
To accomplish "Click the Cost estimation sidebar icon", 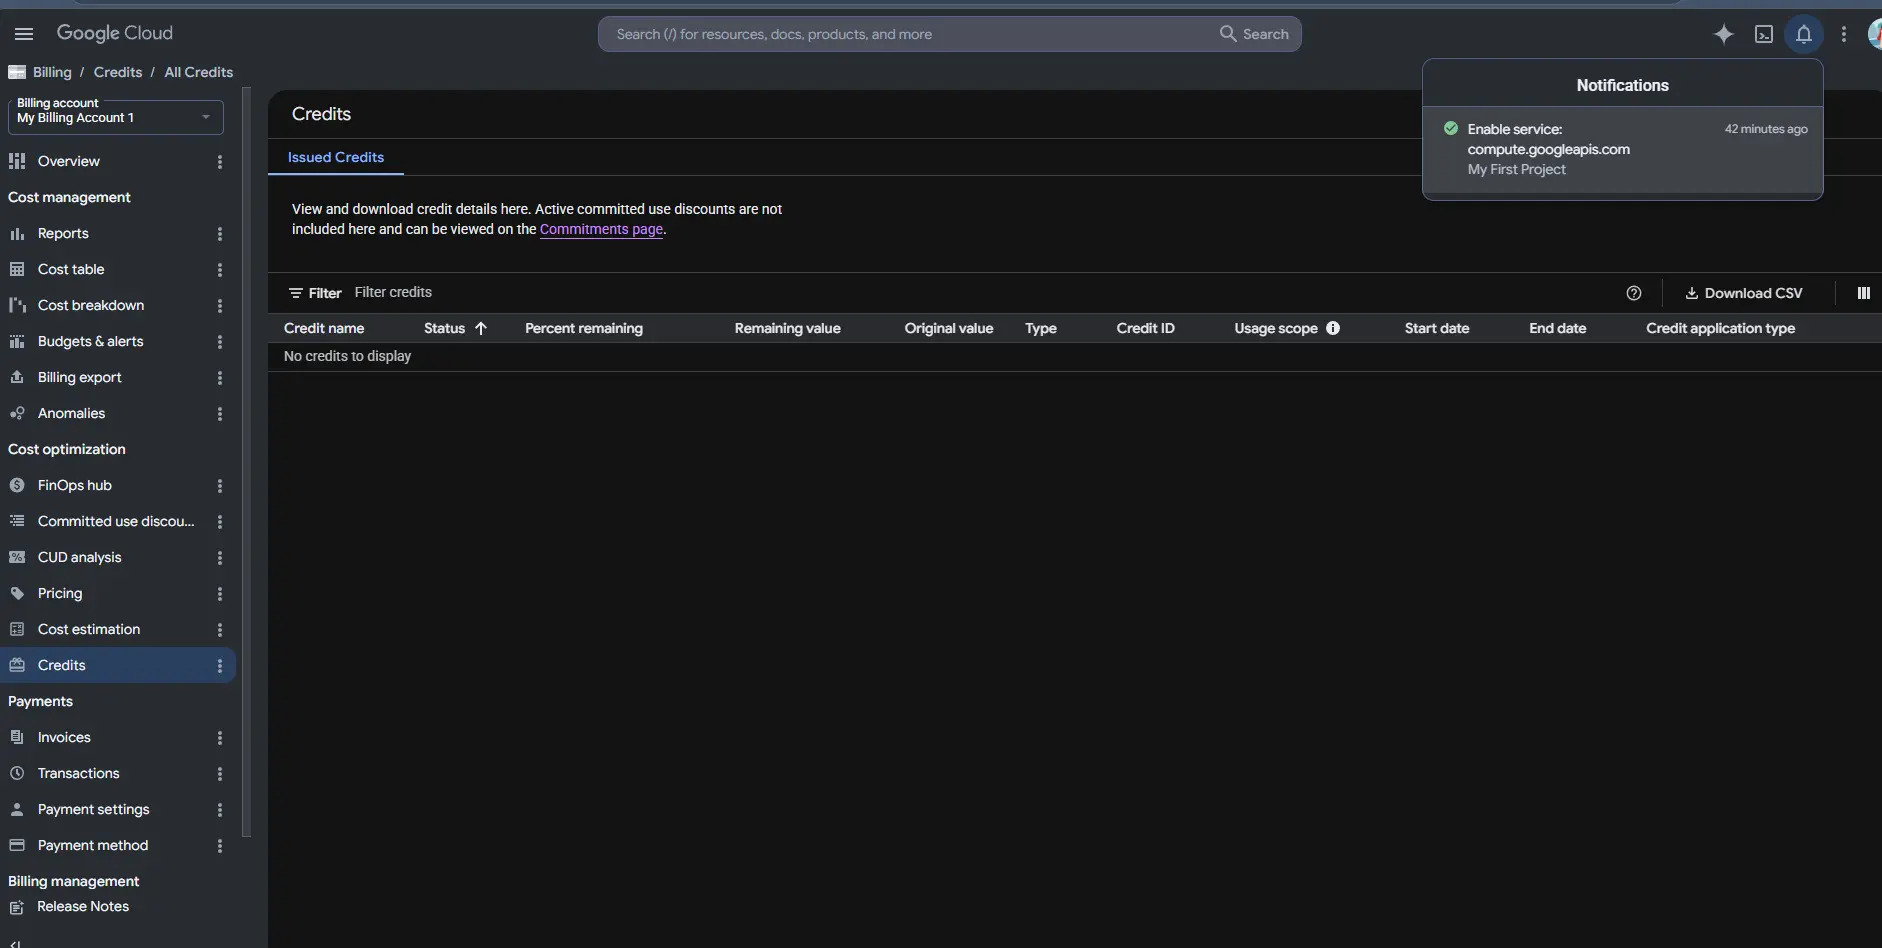I will pyautogui.click(x=17, y=629).
